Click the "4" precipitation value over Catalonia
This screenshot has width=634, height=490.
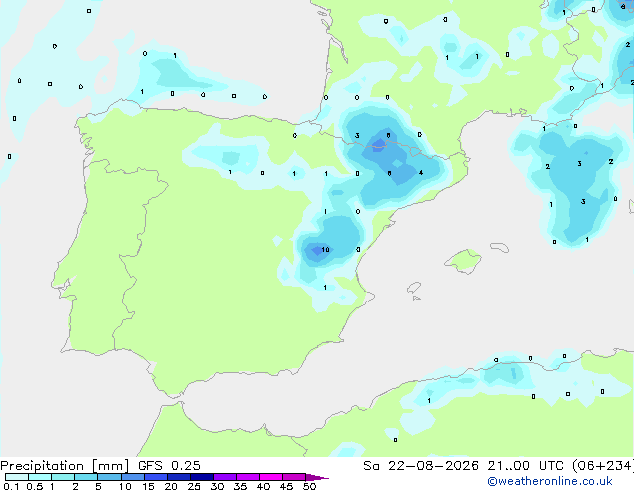421,173
